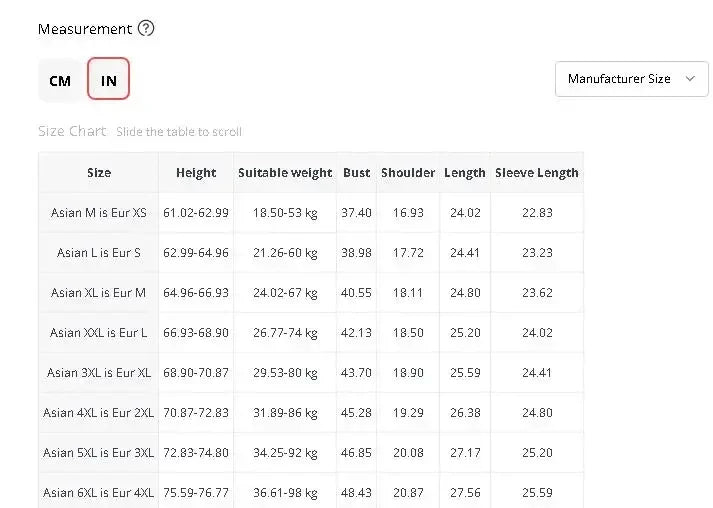This screenshot has width=713, height=508.
Task: Select the Asian L is Eur S row
Action: [x=99, y=253]
